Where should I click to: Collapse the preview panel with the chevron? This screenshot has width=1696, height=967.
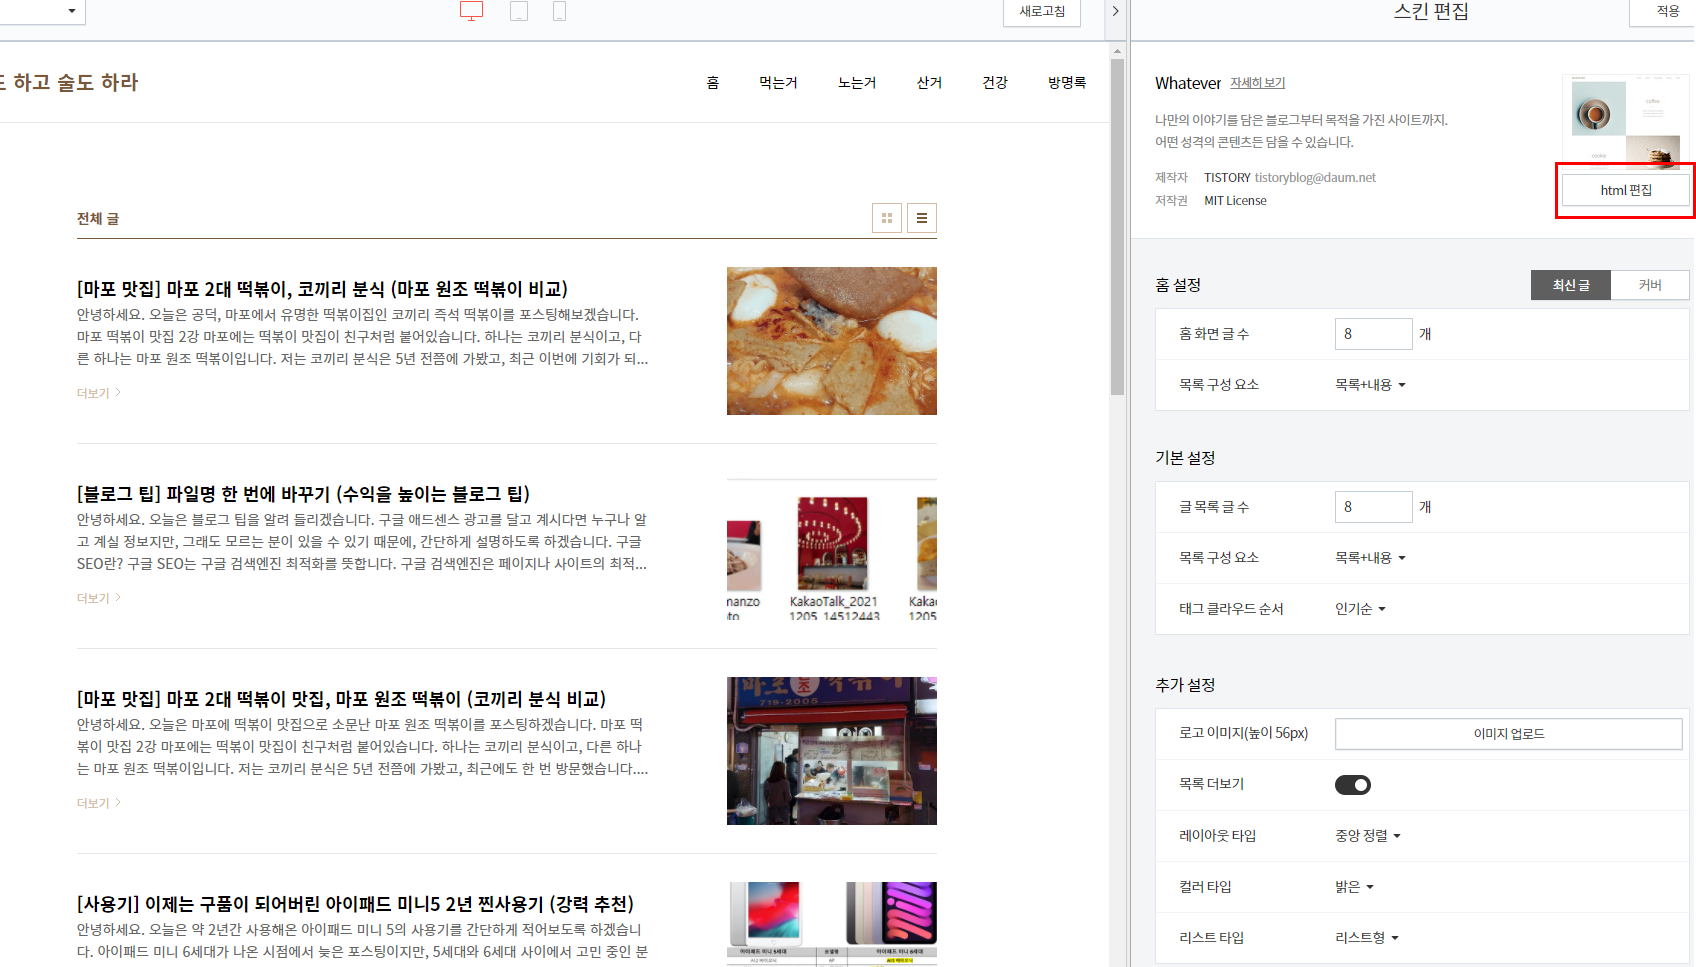point(1115,11)
